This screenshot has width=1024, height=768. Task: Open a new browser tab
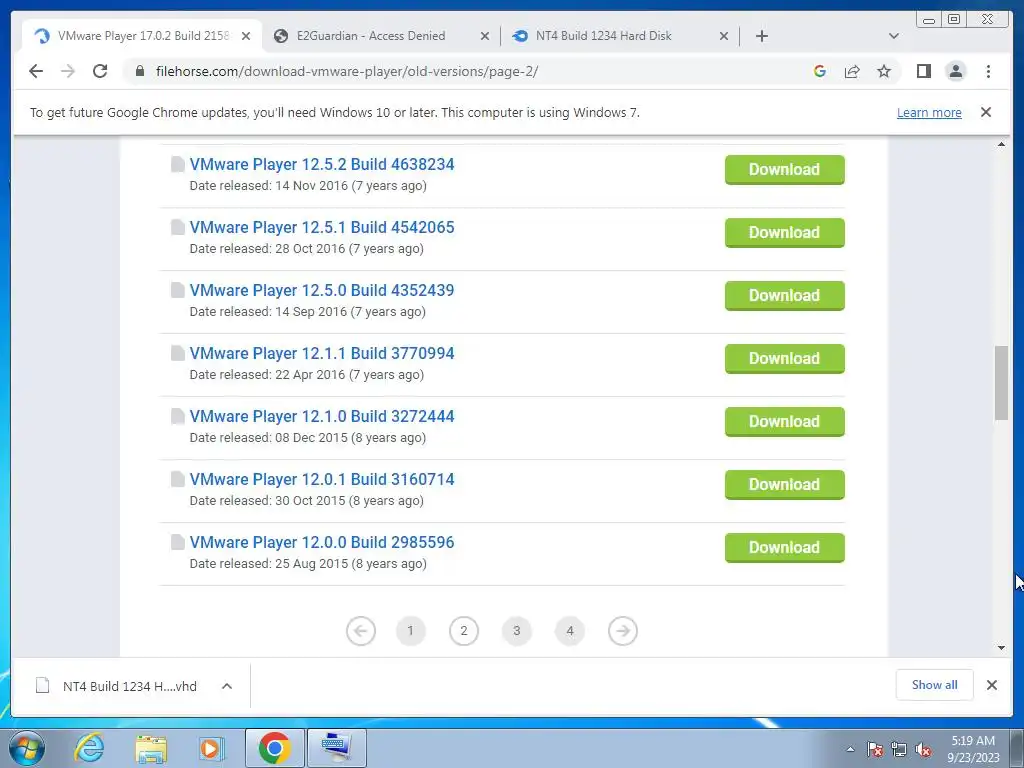(761, 36)
